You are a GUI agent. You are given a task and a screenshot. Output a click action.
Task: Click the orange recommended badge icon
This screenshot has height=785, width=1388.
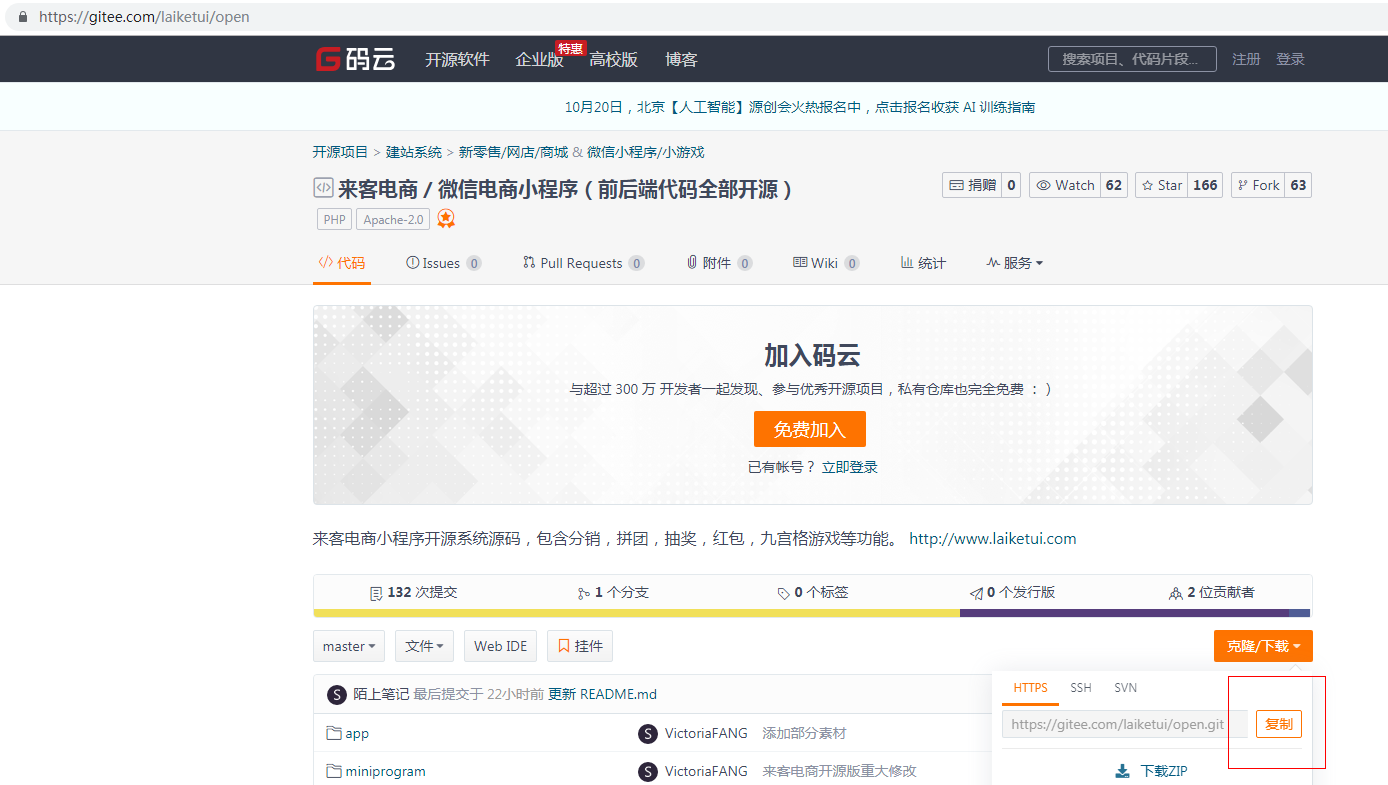446,219
